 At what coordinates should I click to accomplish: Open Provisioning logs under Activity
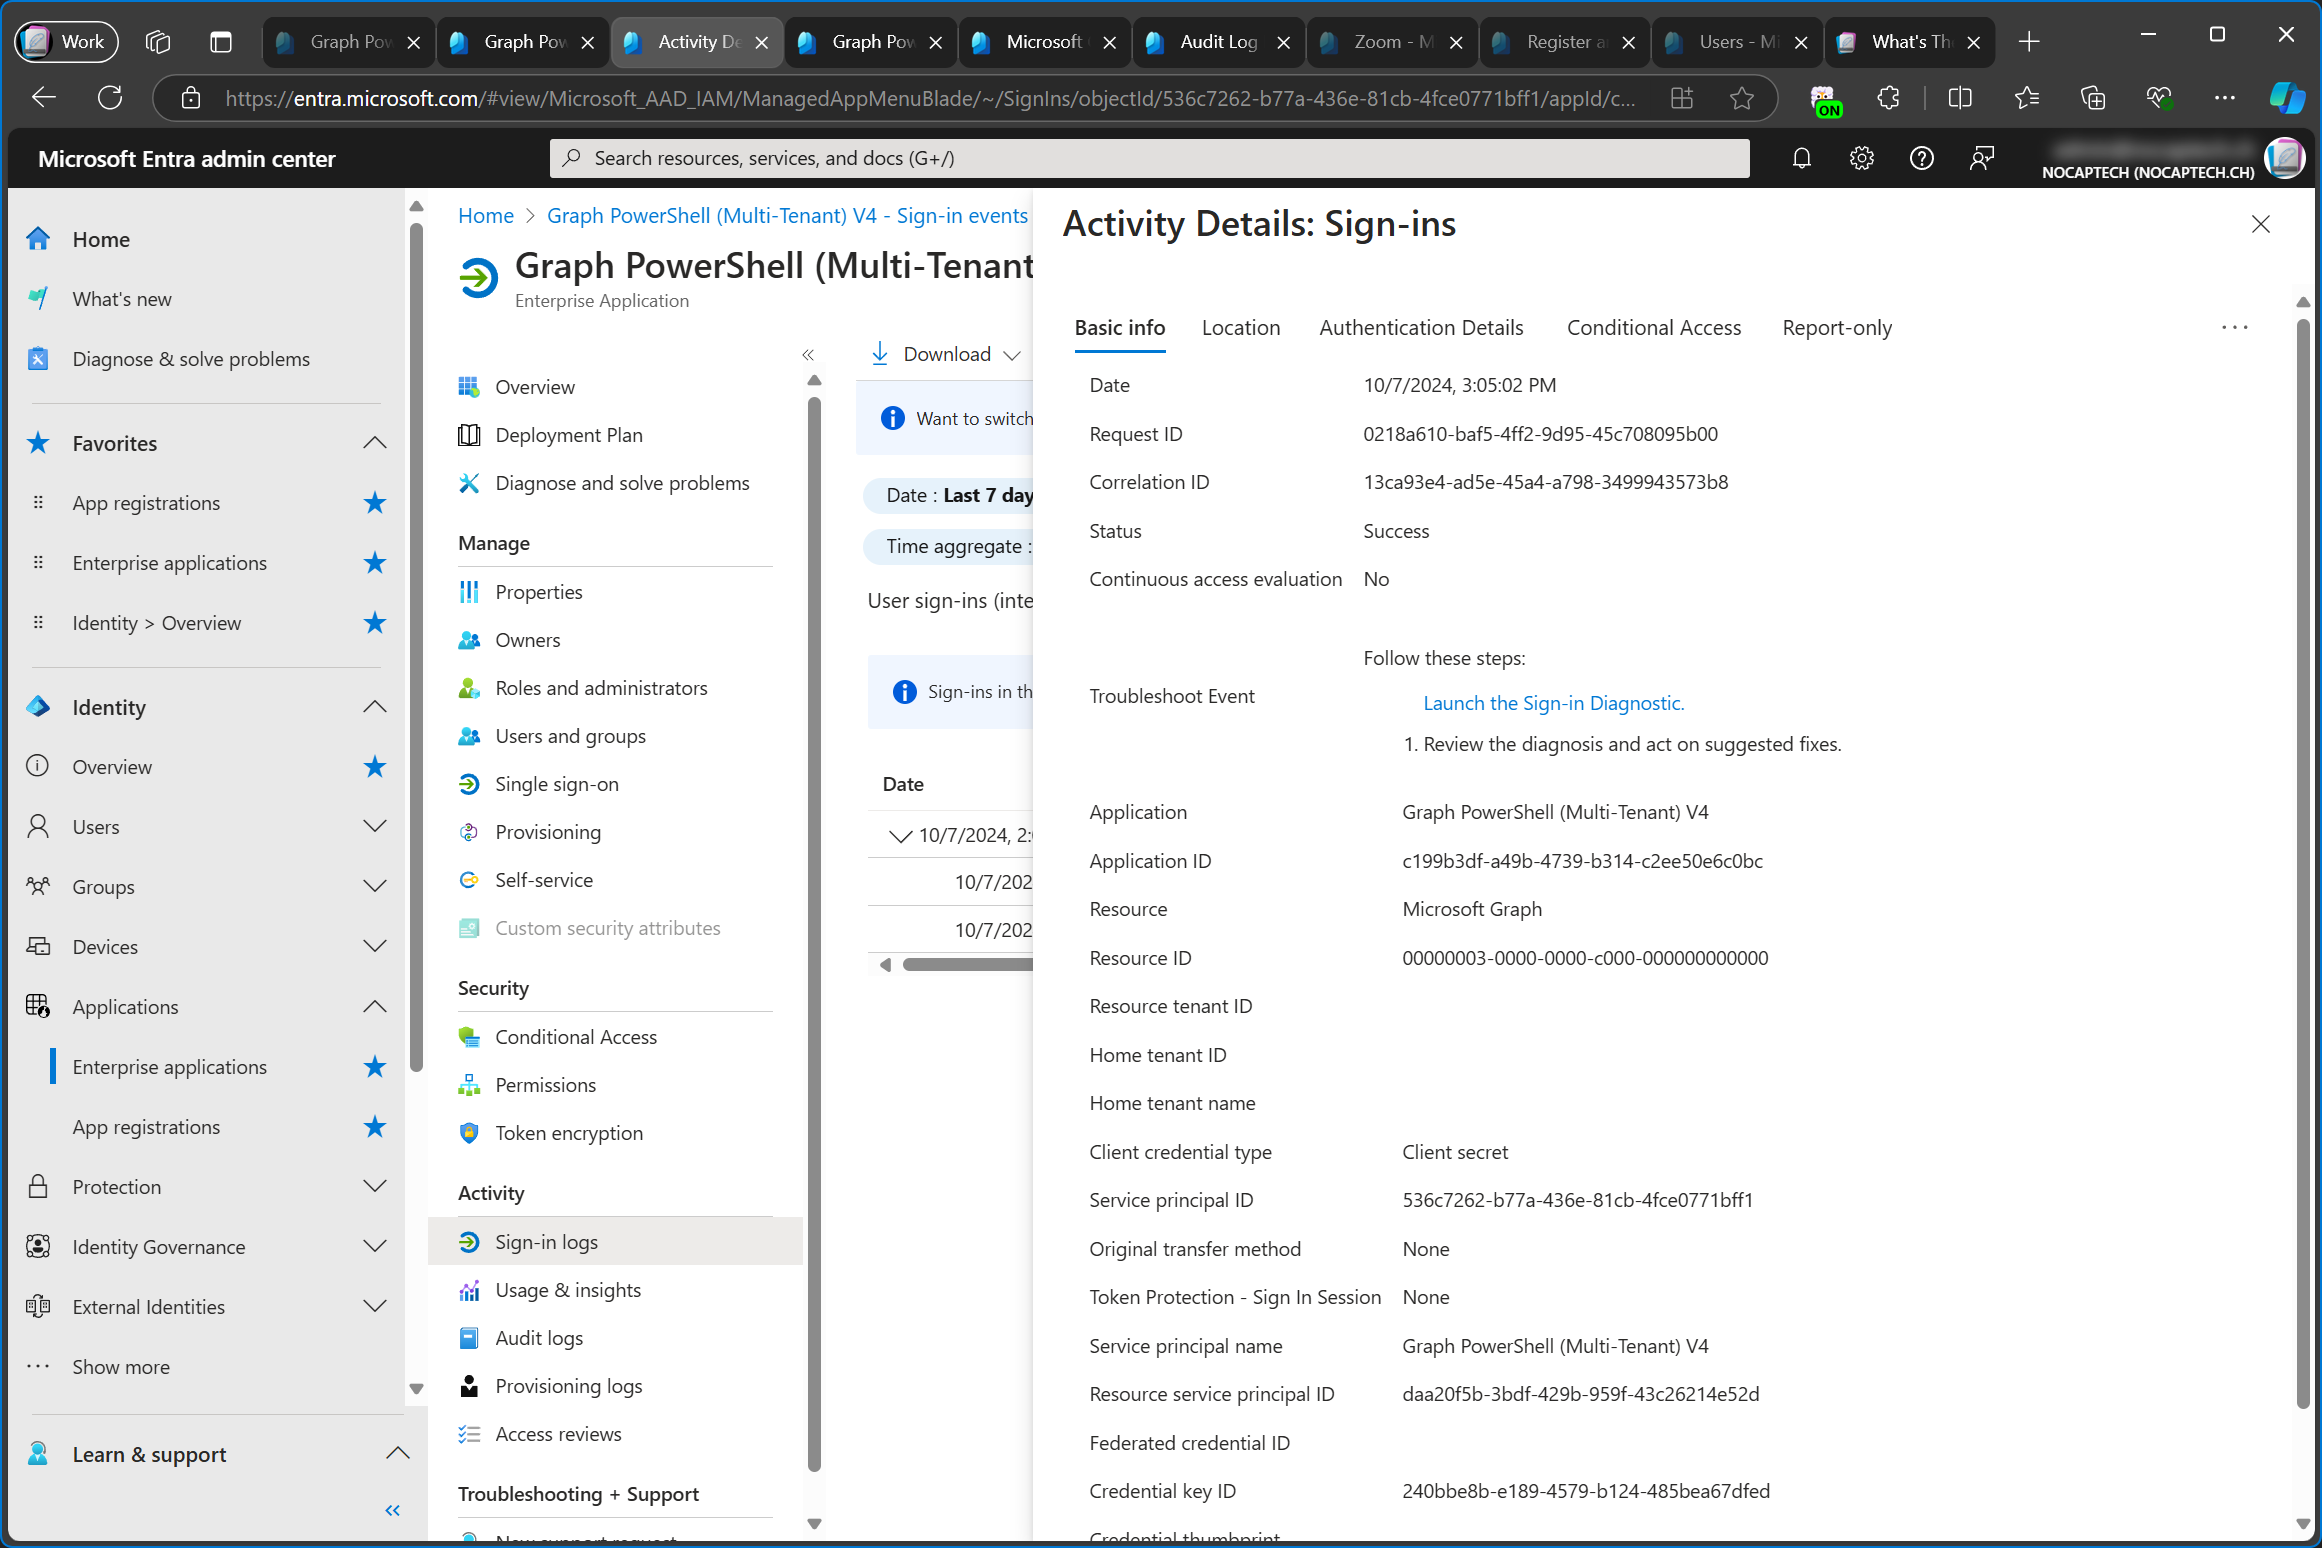click(x=568, y=1386)
